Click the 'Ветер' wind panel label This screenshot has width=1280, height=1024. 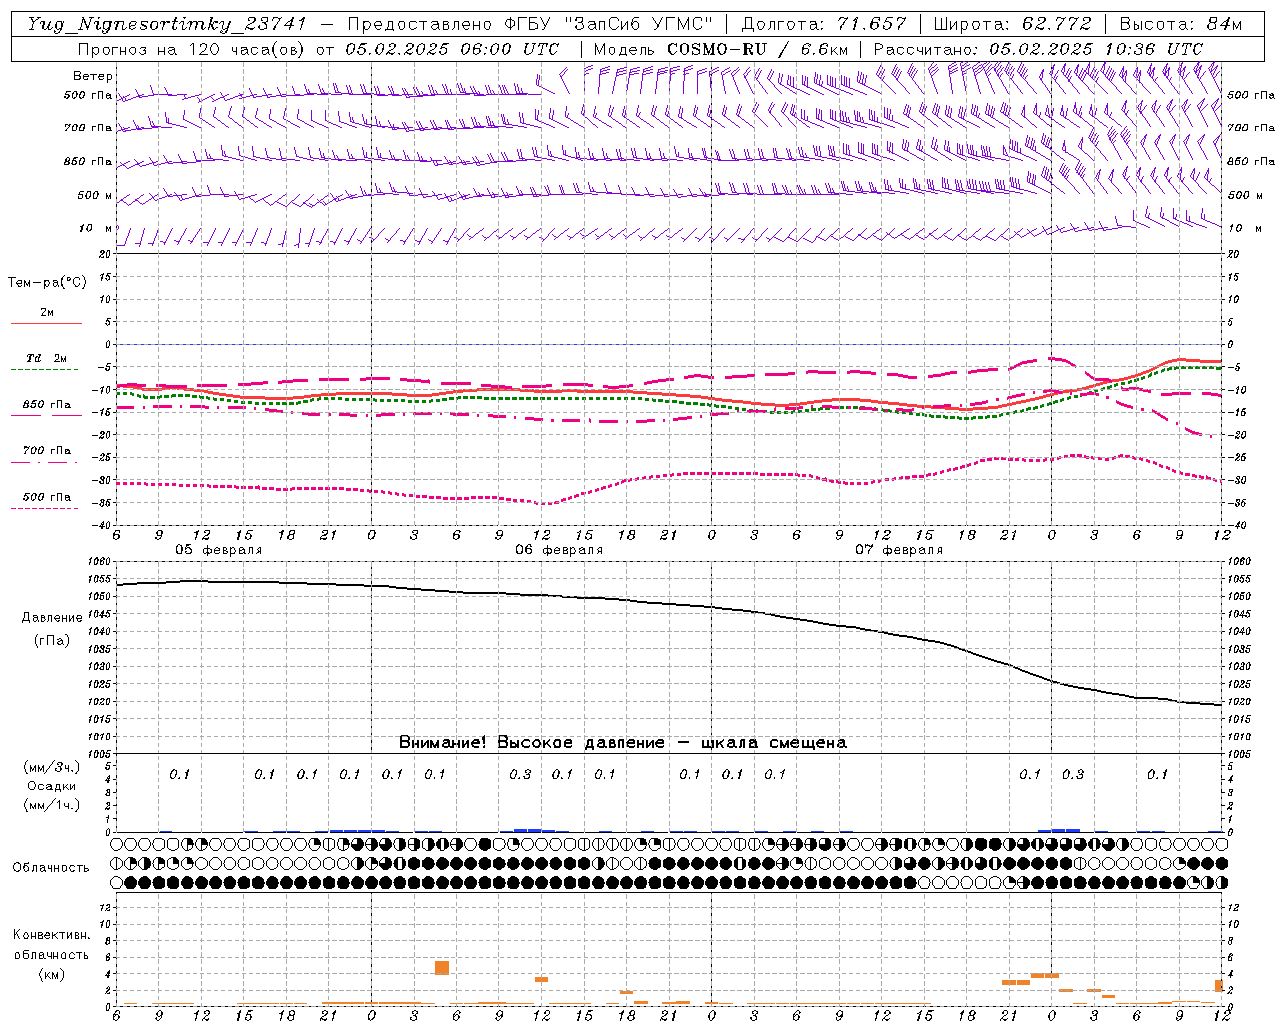point(93,76)
